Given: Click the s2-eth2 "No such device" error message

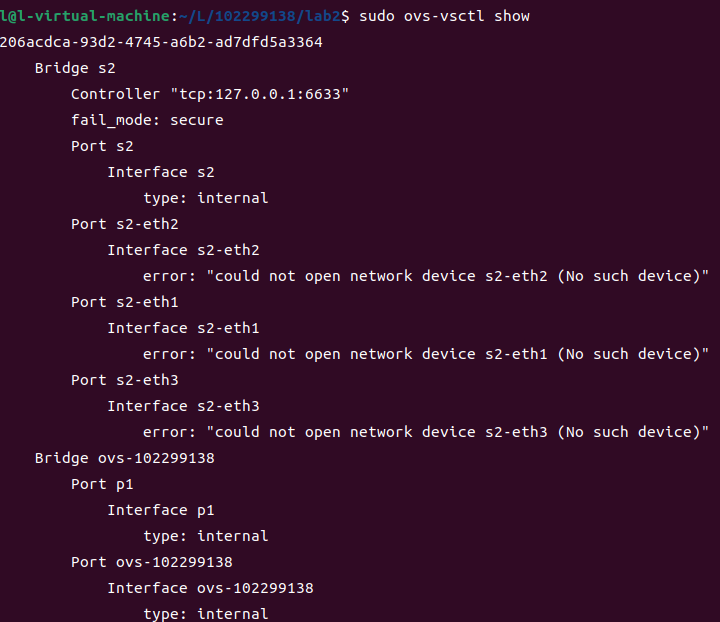Looking at the screenshot, I should [x=426, y=276].
